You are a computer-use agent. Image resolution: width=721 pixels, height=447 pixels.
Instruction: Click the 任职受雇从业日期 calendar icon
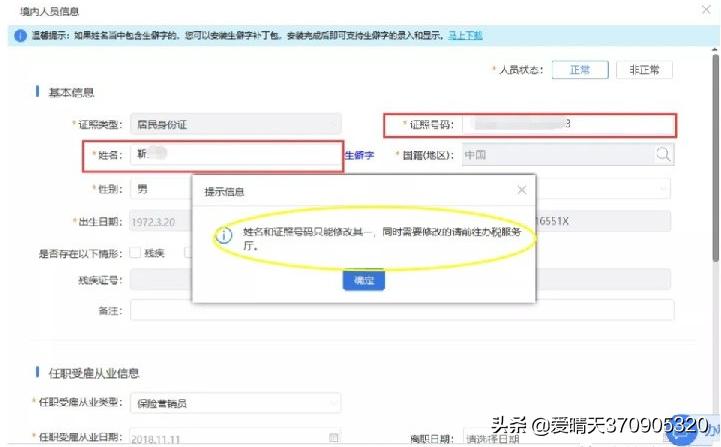[x=334, y=437]
